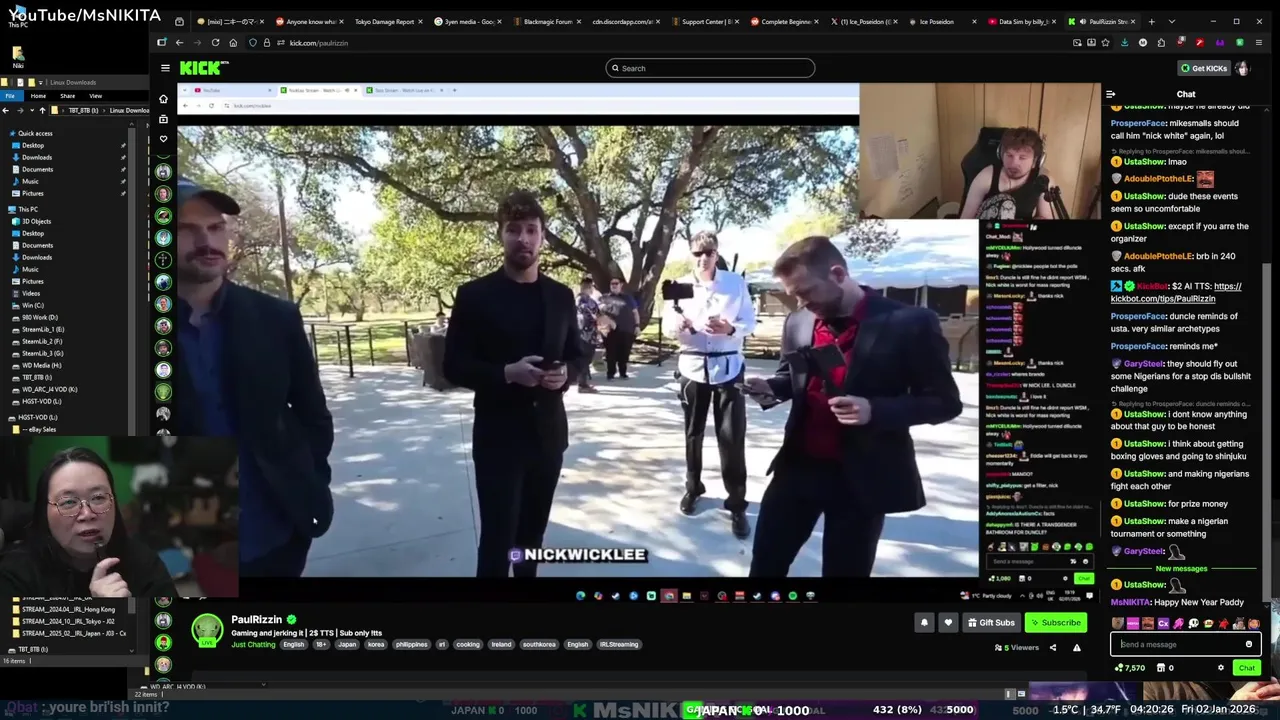Click the green Subscribe button
Viewport: 1280px width, 720px height.
[1055, 622]
